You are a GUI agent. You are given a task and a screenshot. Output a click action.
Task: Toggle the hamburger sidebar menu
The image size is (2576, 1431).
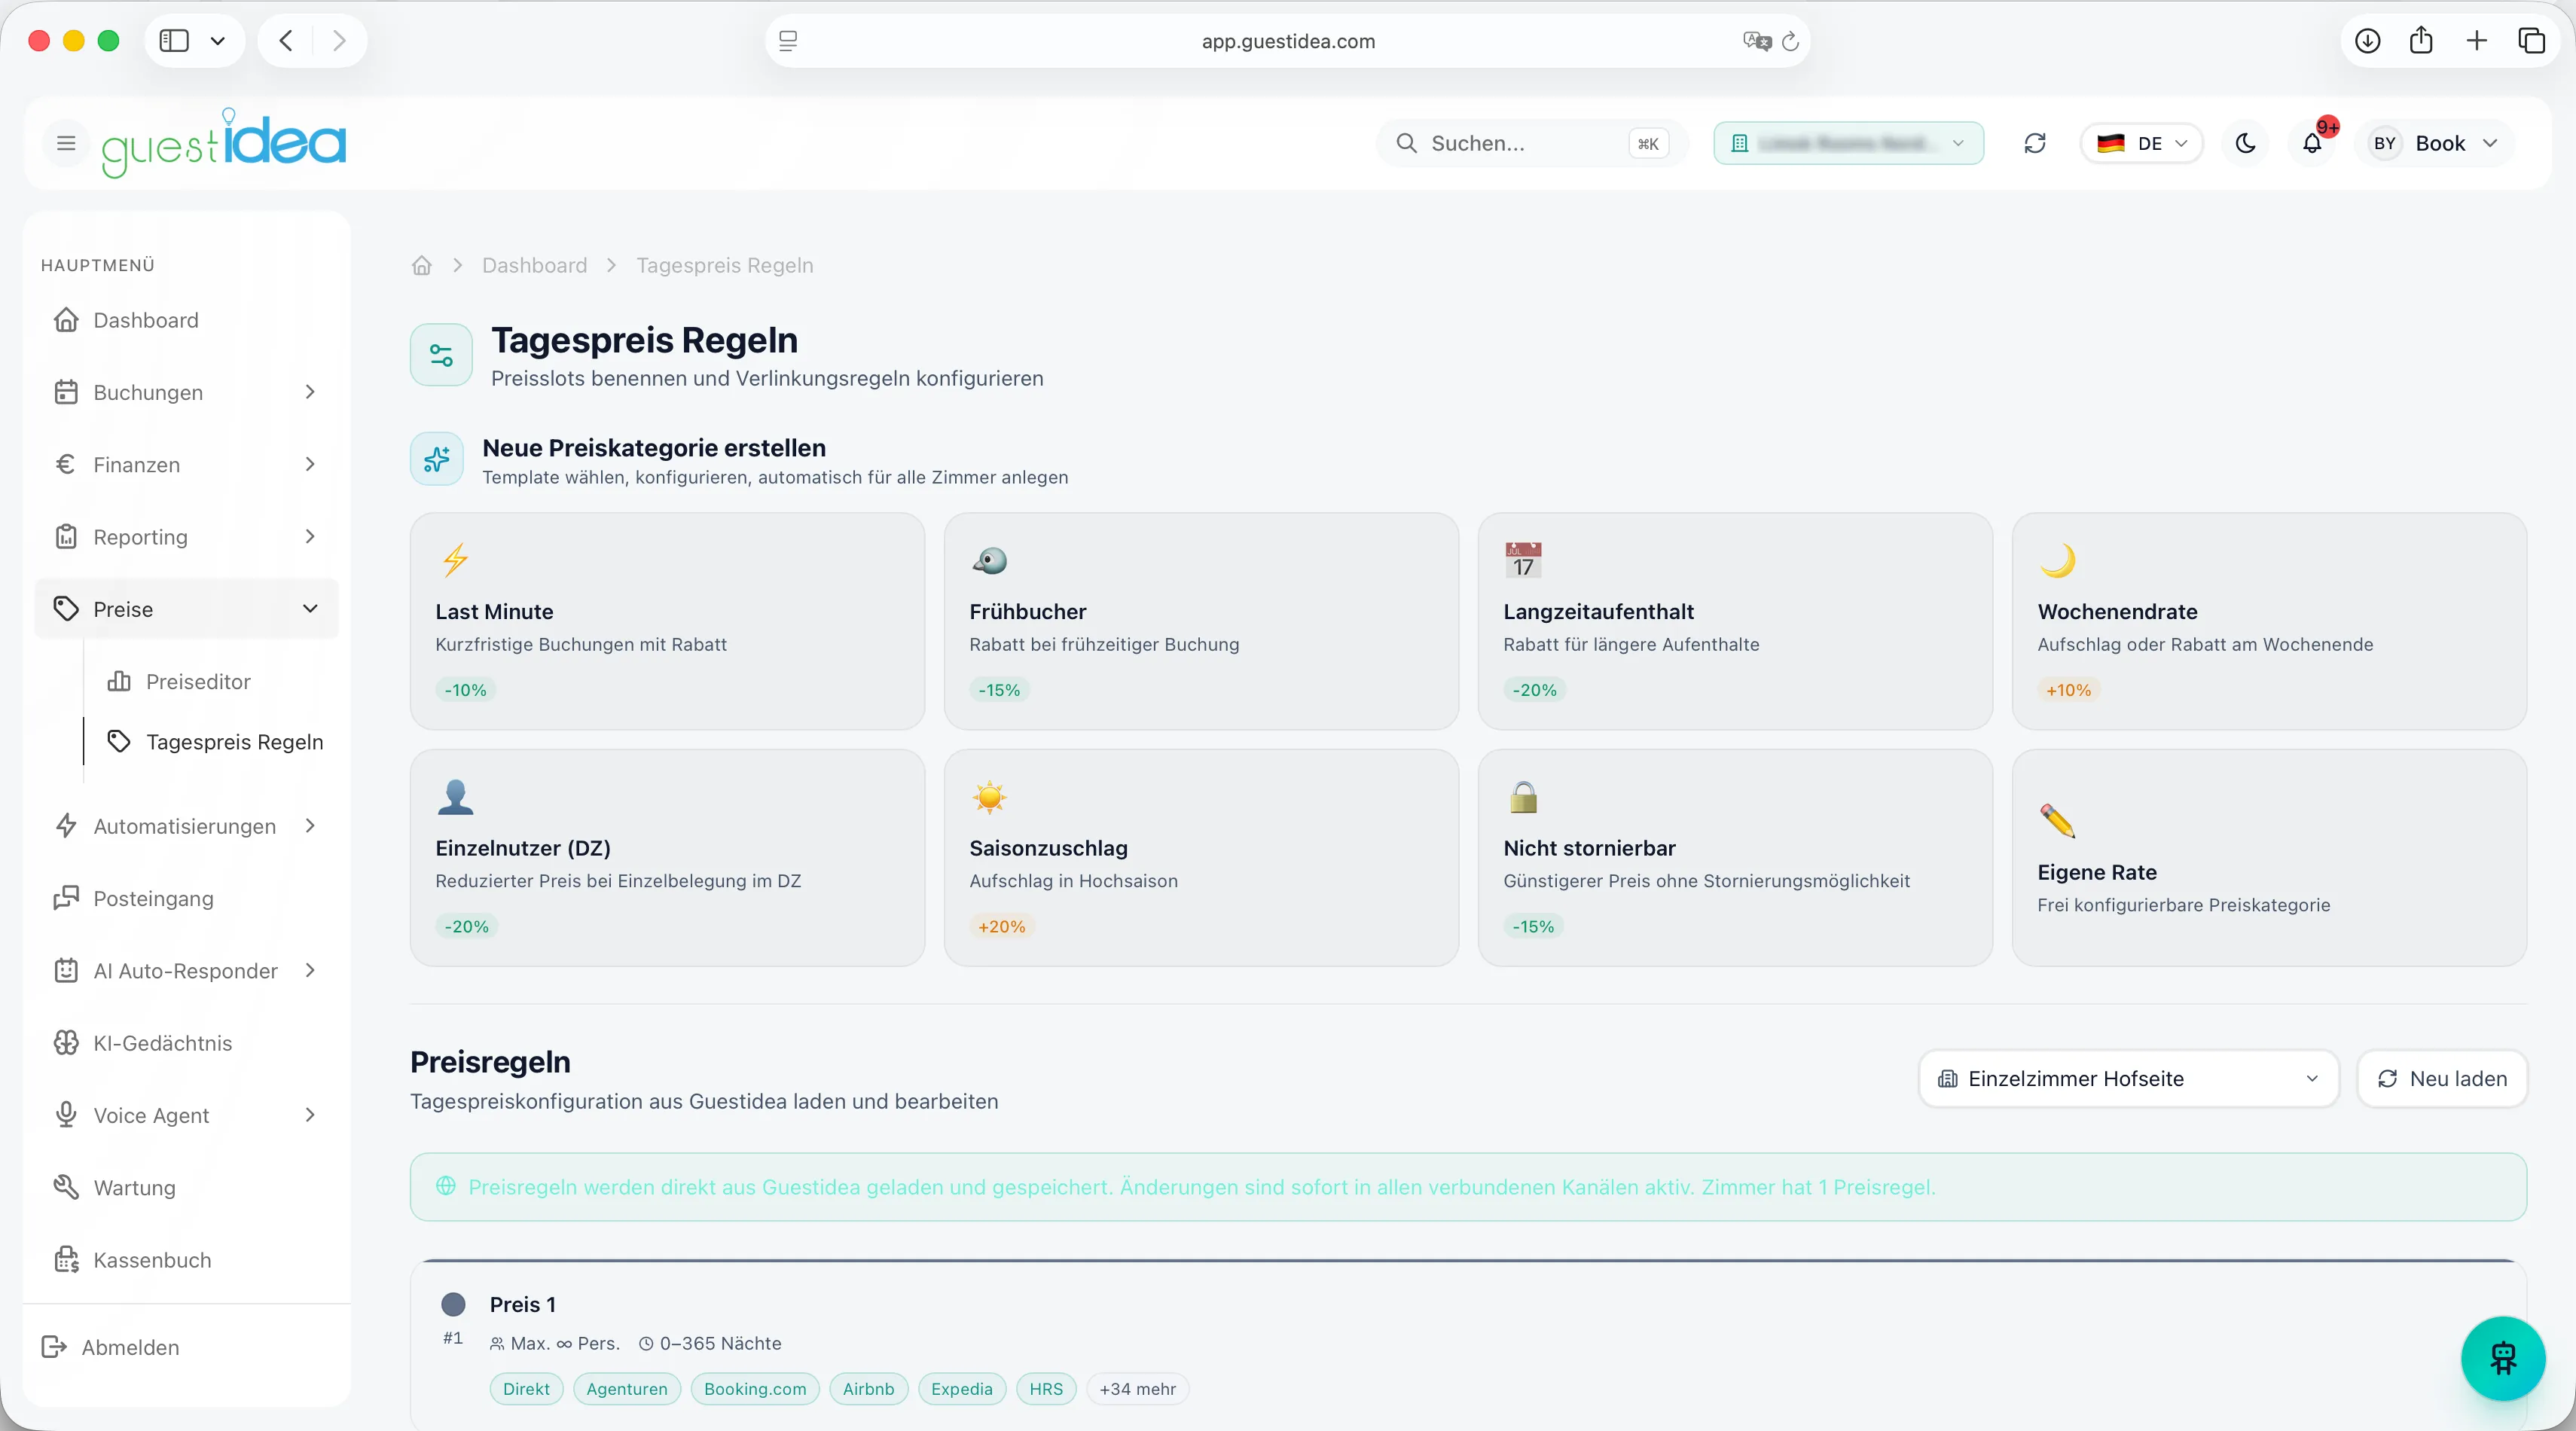(x=66, y=143)
